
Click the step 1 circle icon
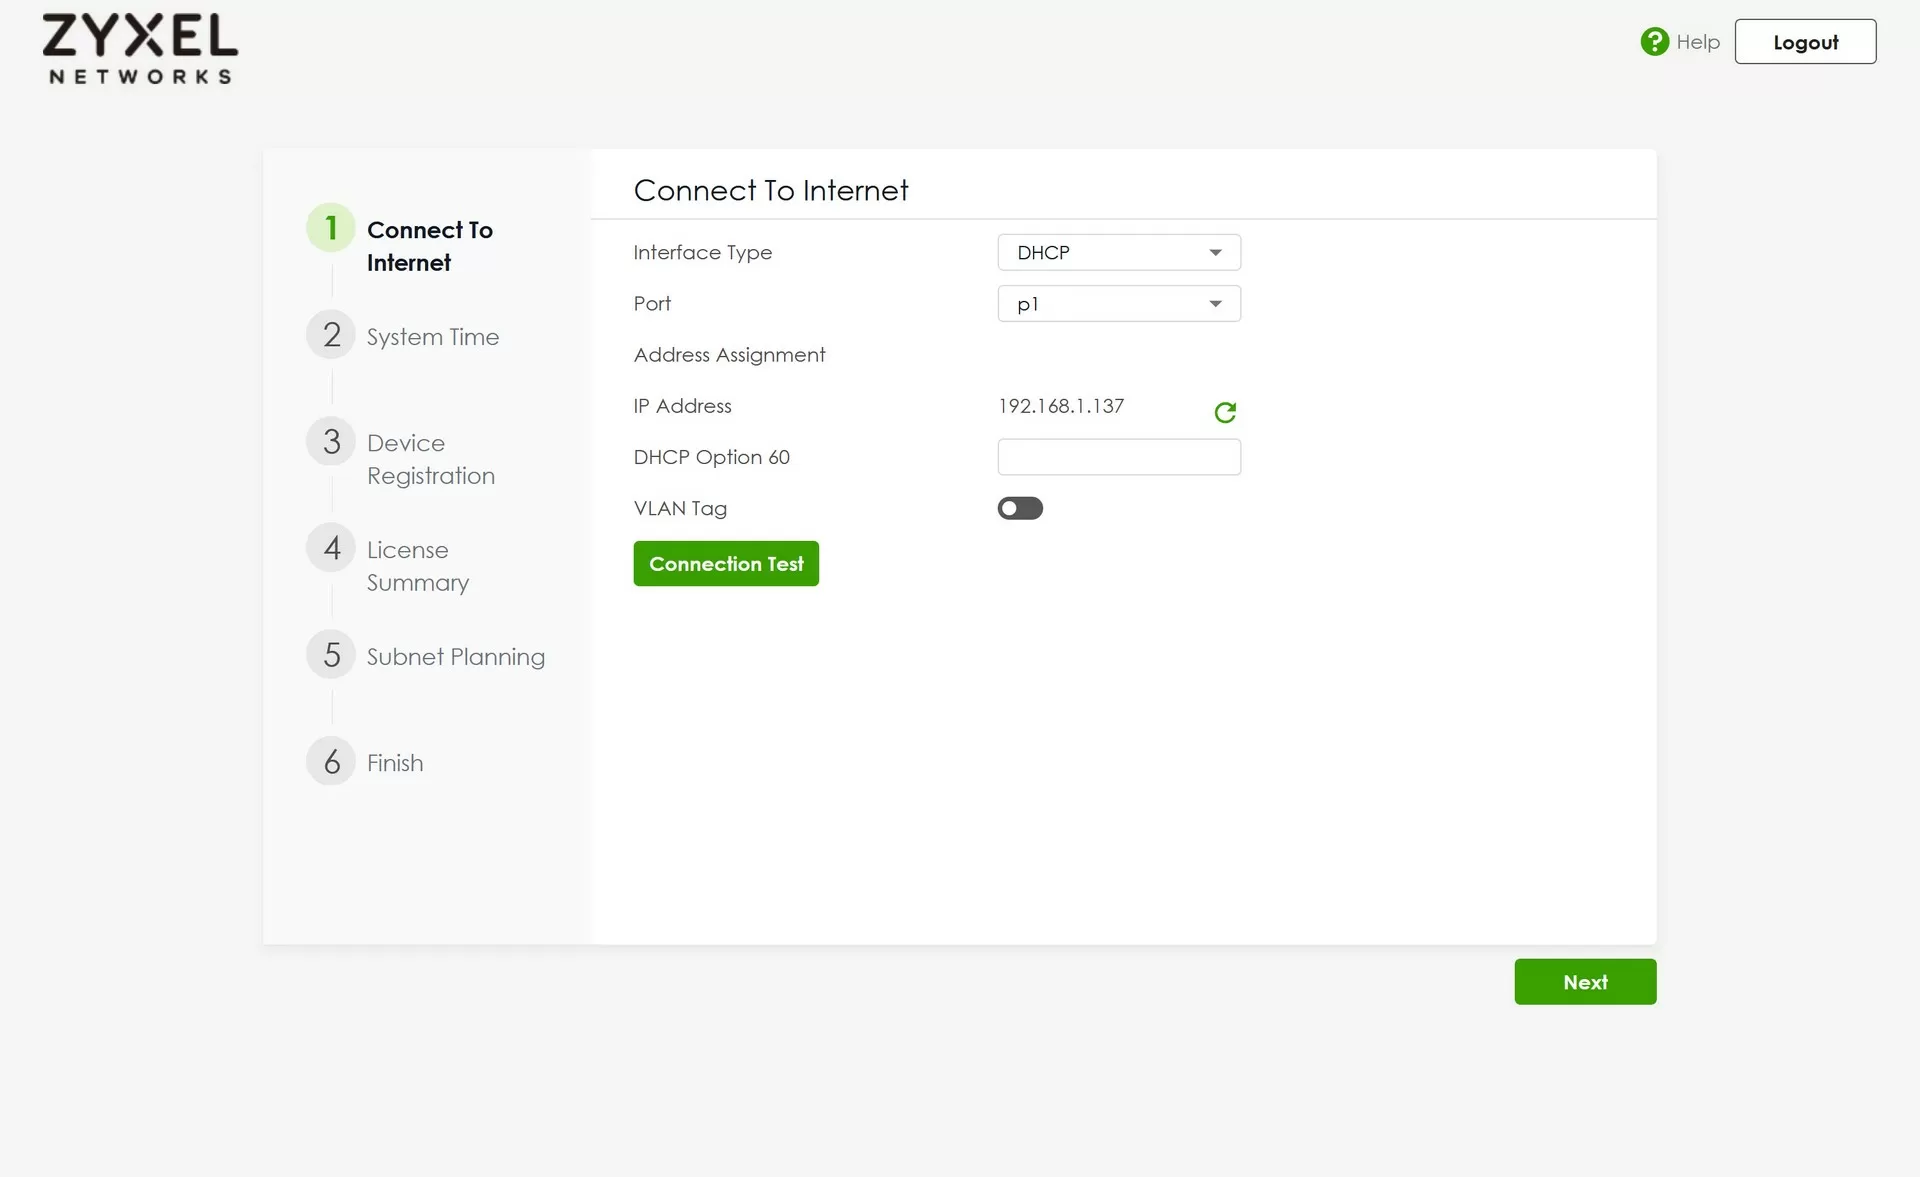[x=331, y=228]
